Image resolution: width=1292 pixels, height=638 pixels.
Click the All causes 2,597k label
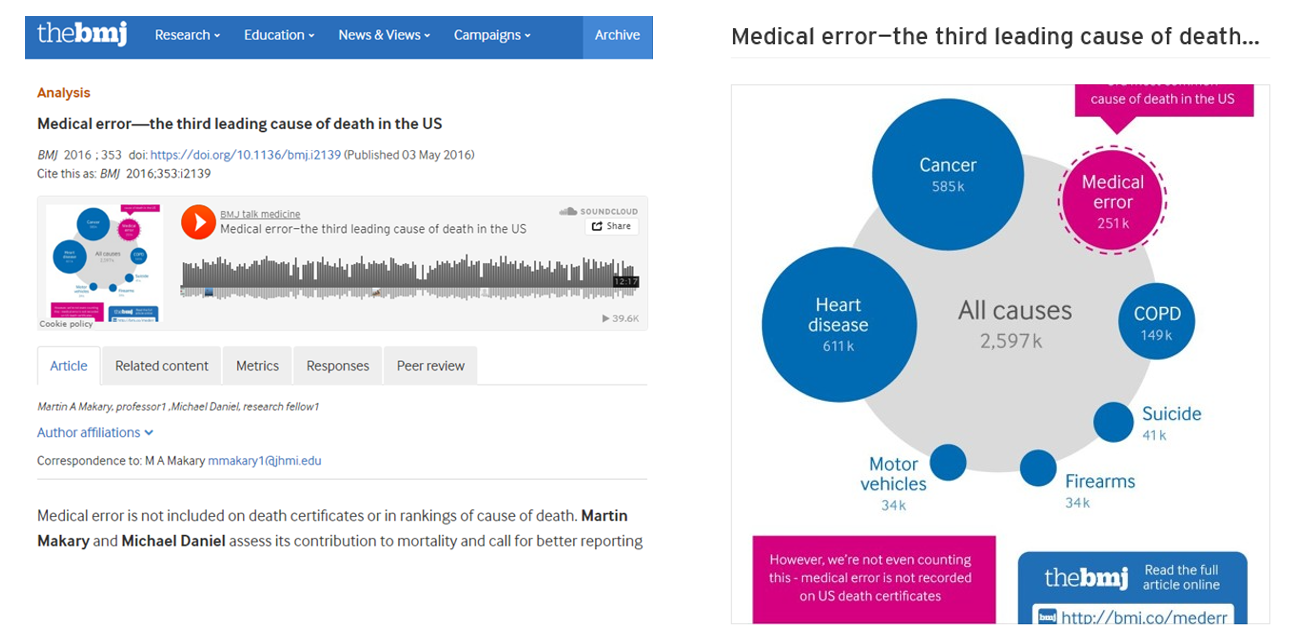point(1014,324)
